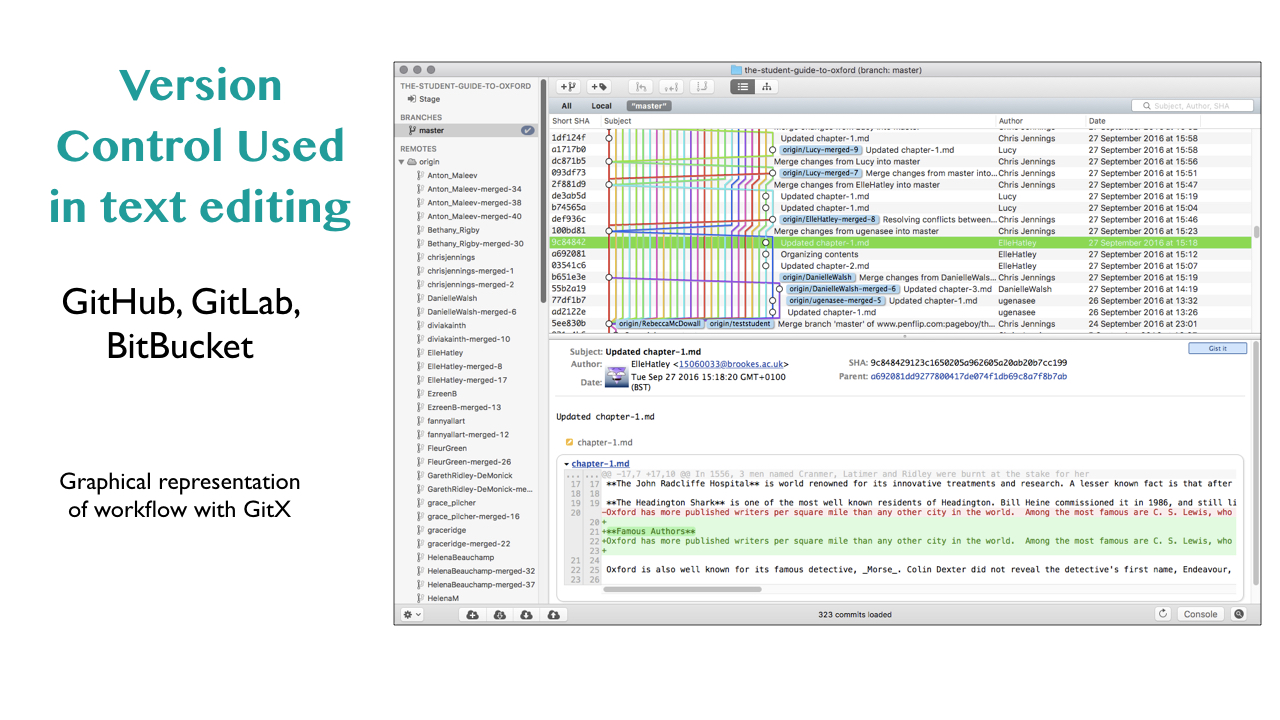
Task: Select commit 100bd81 merge from ugenasee
Action: coord(899,231)
